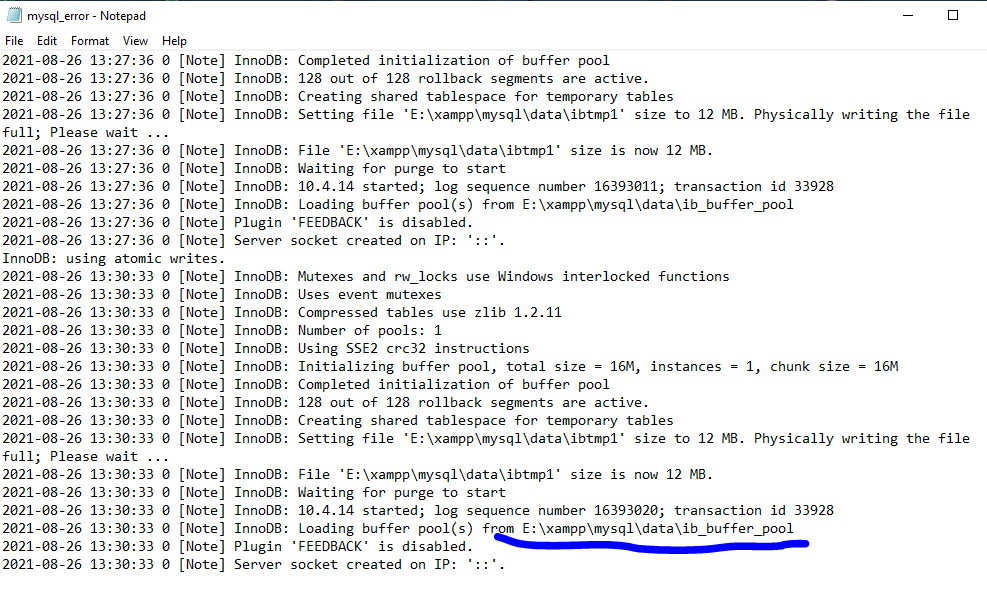
Task: Click the 13:27:36 'size is now 12 MB' line
Action: 358,151
